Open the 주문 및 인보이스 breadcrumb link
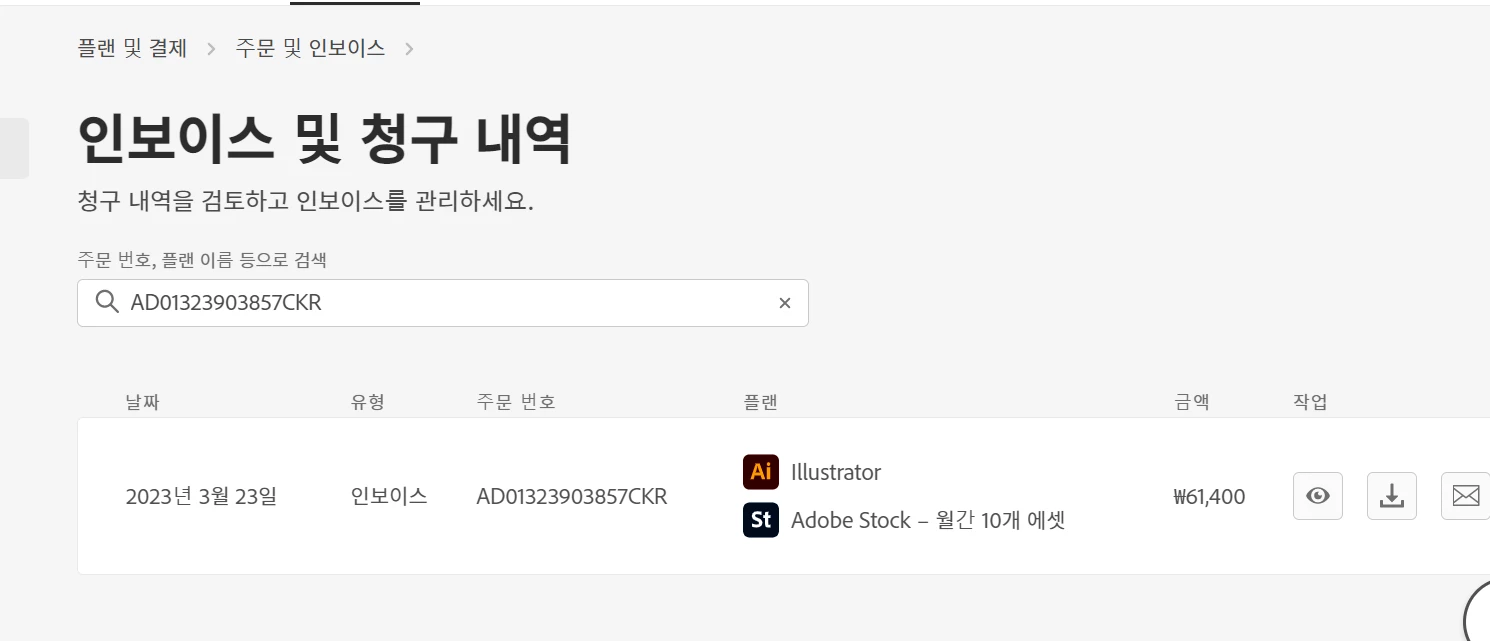The width and height of the screenshot is (1490, 641). [311, 48]
